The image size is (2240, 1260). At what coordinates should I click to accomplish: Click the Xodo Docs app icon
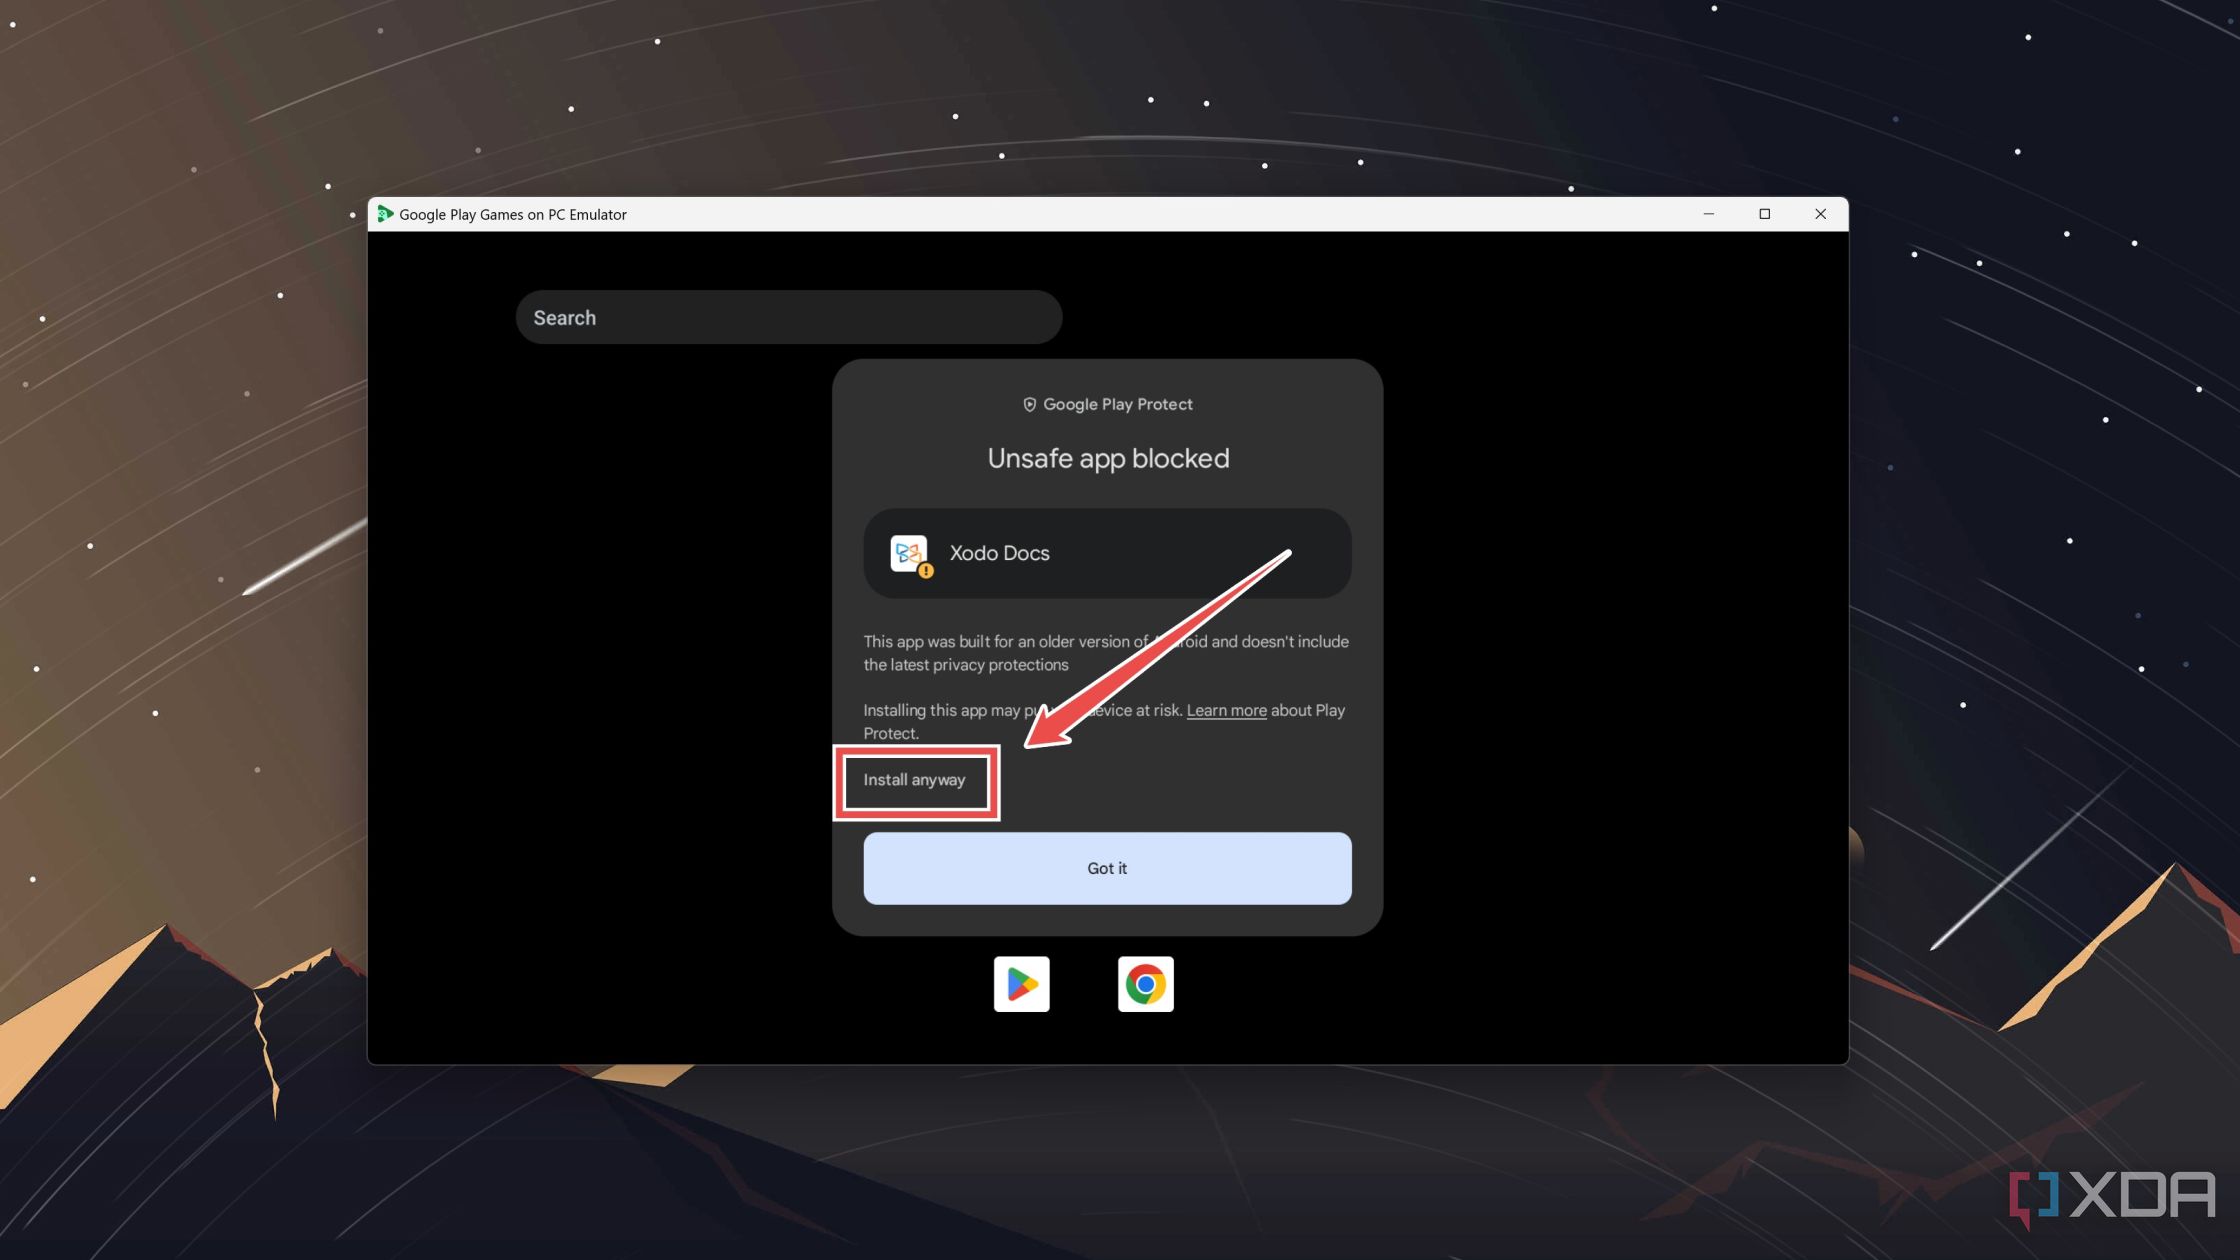pyautogui.click(x=908, y=552)
